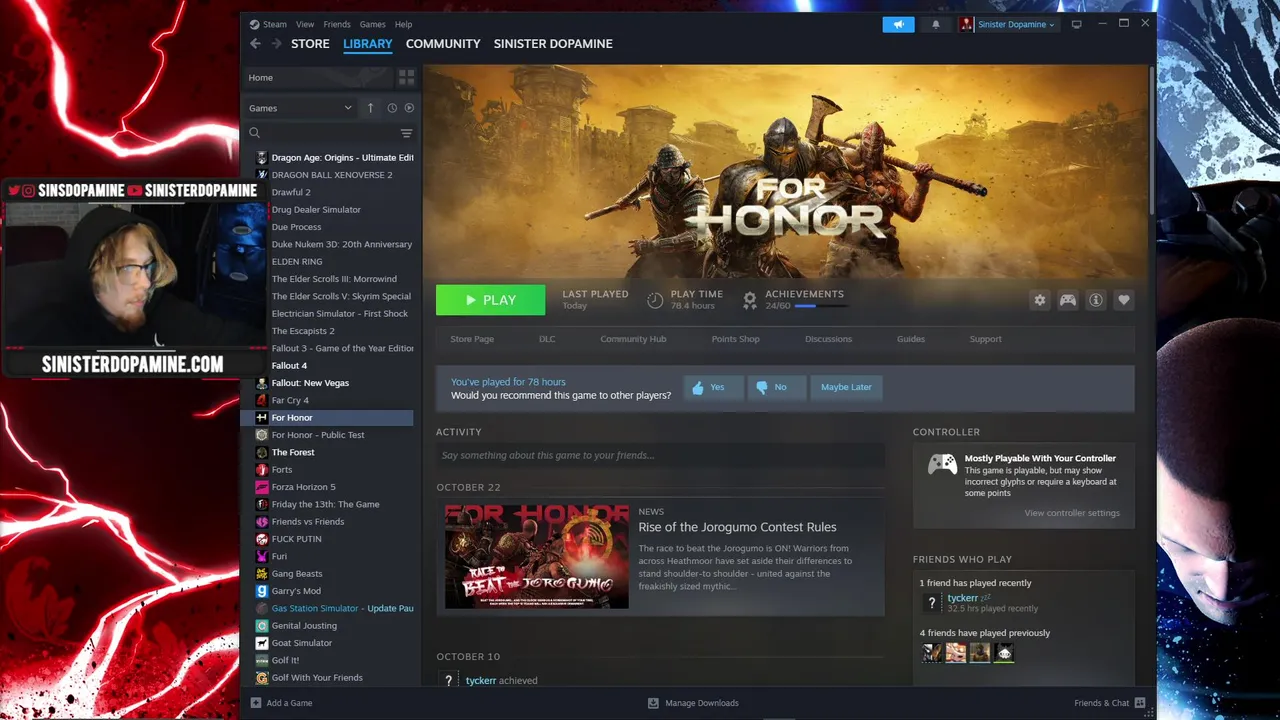Click the recent activity clock filter
The image size is (1280, 720).
(x=392, y=108)
